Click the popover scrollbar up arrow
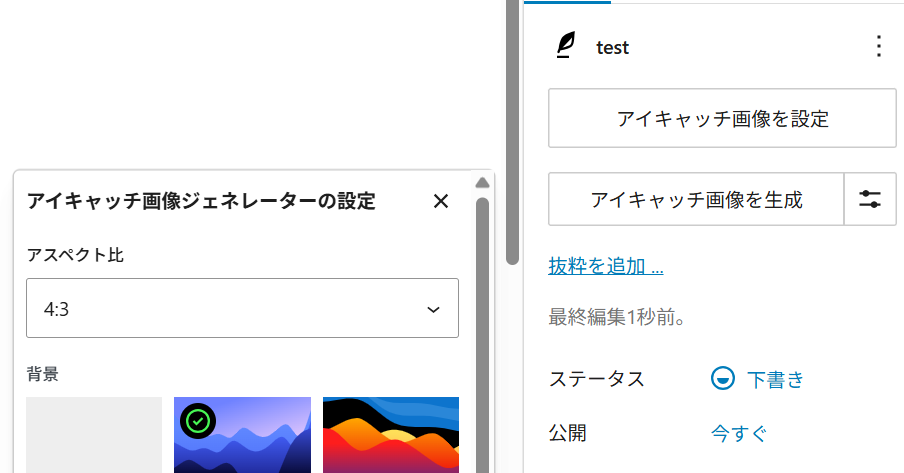904x473 pixels. pyautogui.click(x=482, y=183)
